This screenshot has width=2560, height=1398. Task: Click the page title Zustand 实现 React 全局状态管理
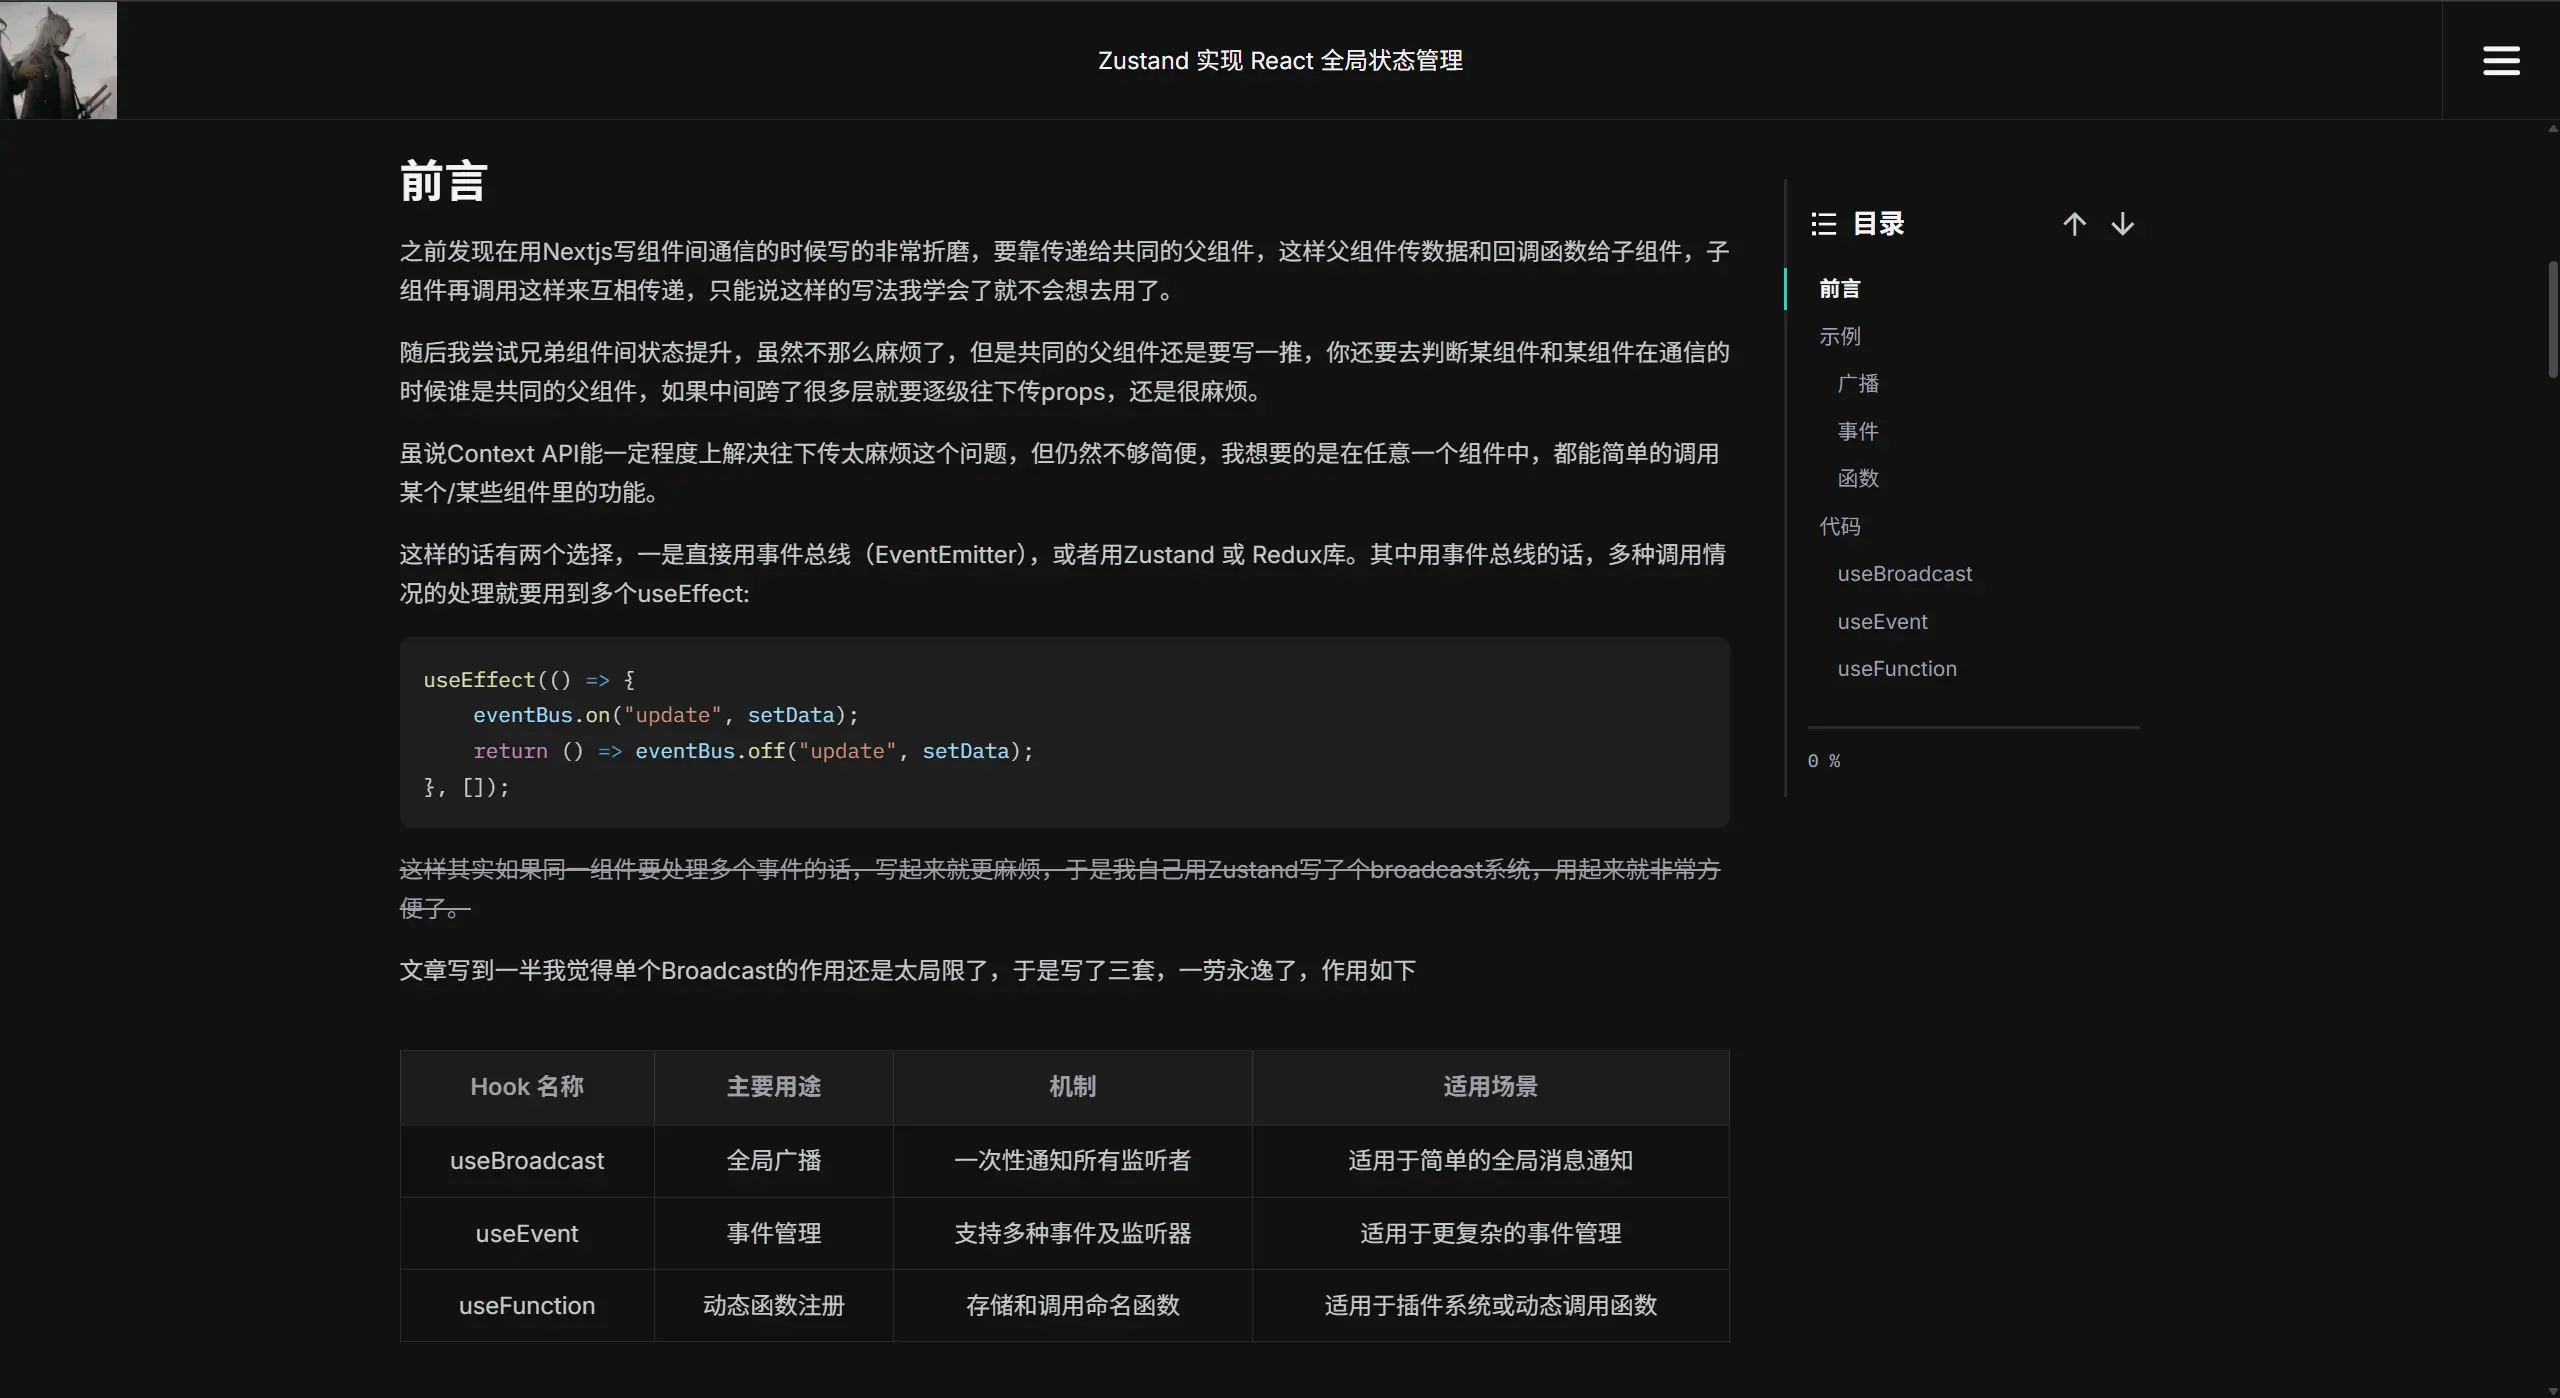1279,60
